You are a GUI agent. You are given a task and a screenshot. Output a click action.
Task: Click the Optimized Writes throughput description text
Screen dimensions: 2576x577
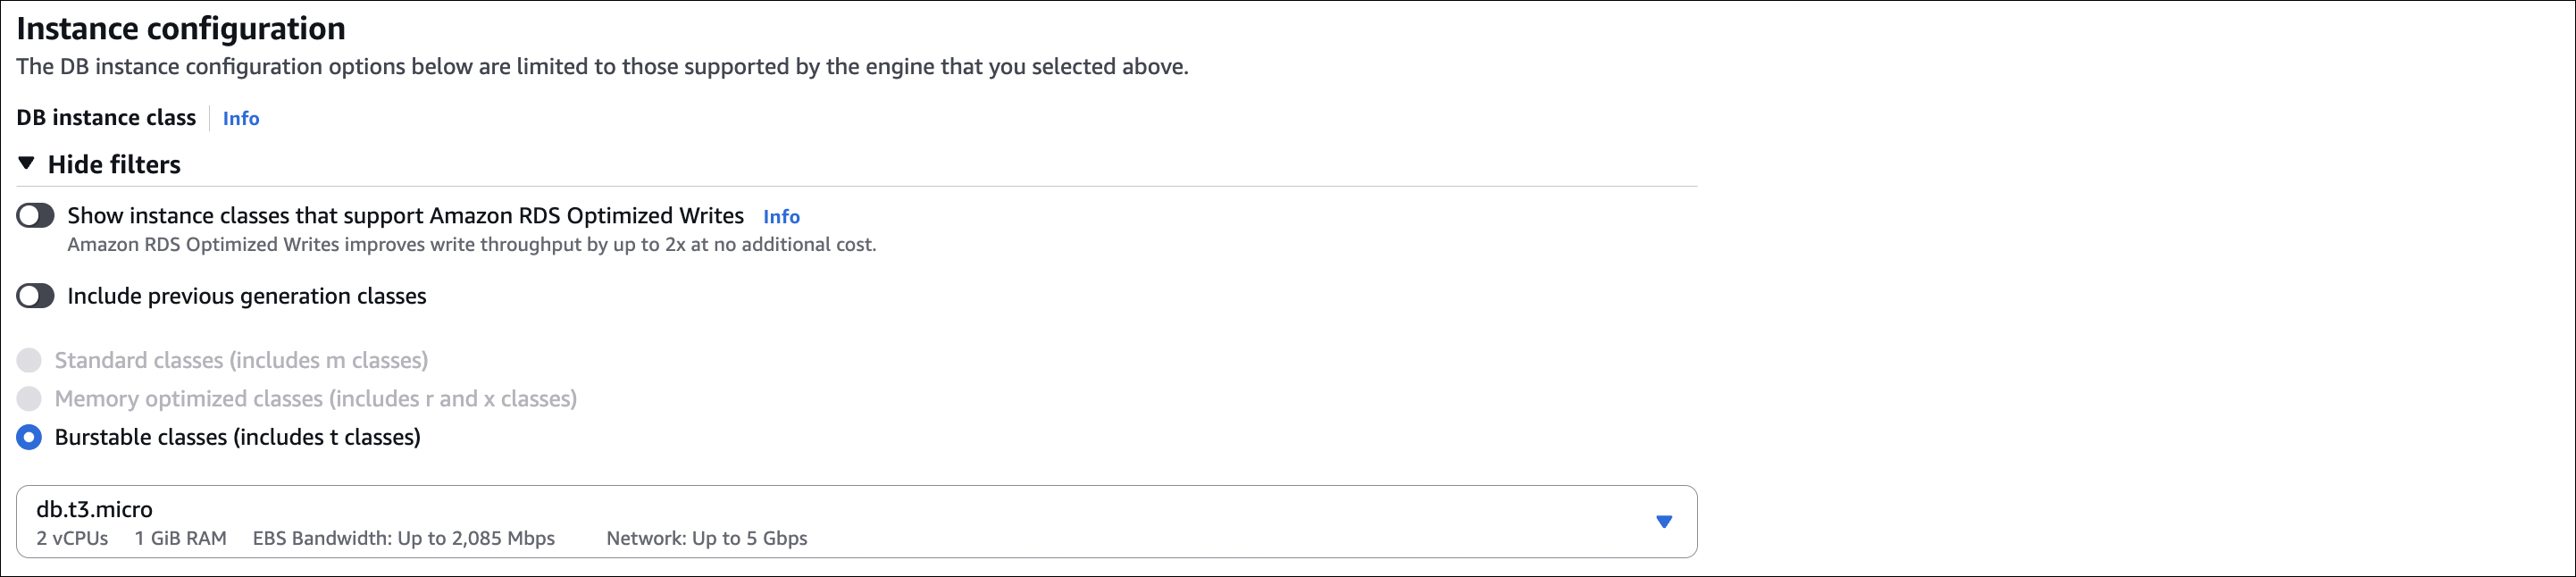(471, 245)
